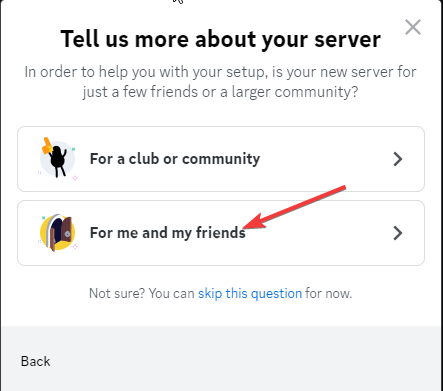Viewport: 443px width, 391px height.
Task: Click the word 'friends' in the second option
Action: pyautogui.click(x=220, y=232)
